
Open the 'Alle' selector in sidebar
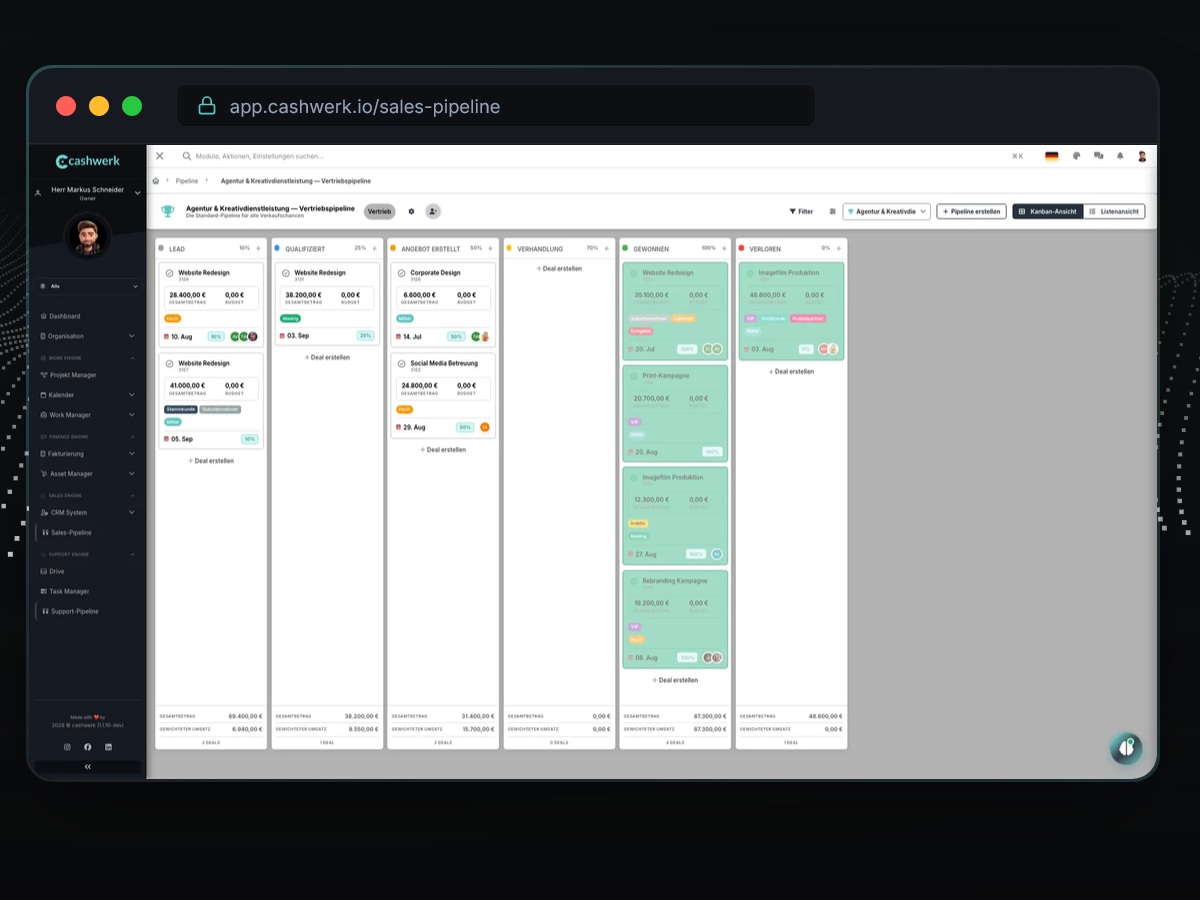point(88,286)
